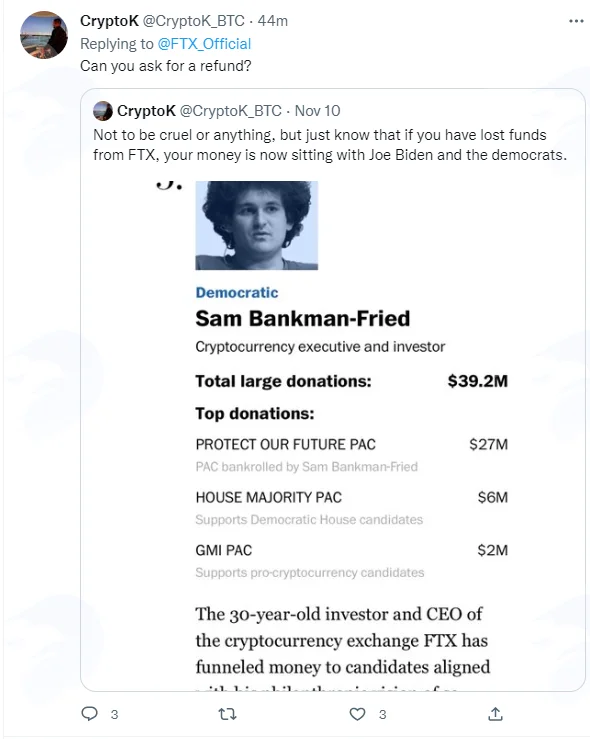Screen dimensions: 590x739
Task: Click the 44m timestamp
Action: point(273,21)
